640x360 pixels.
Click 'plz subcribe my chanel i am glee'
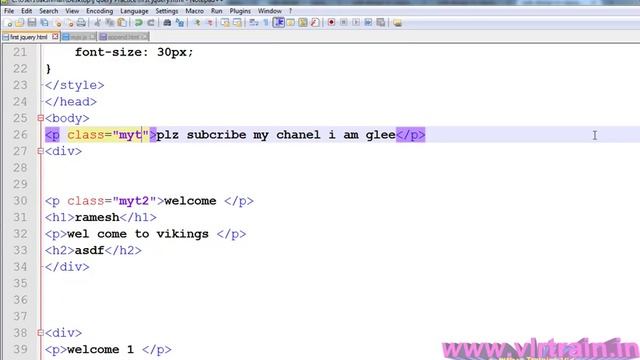pos(276,135)
